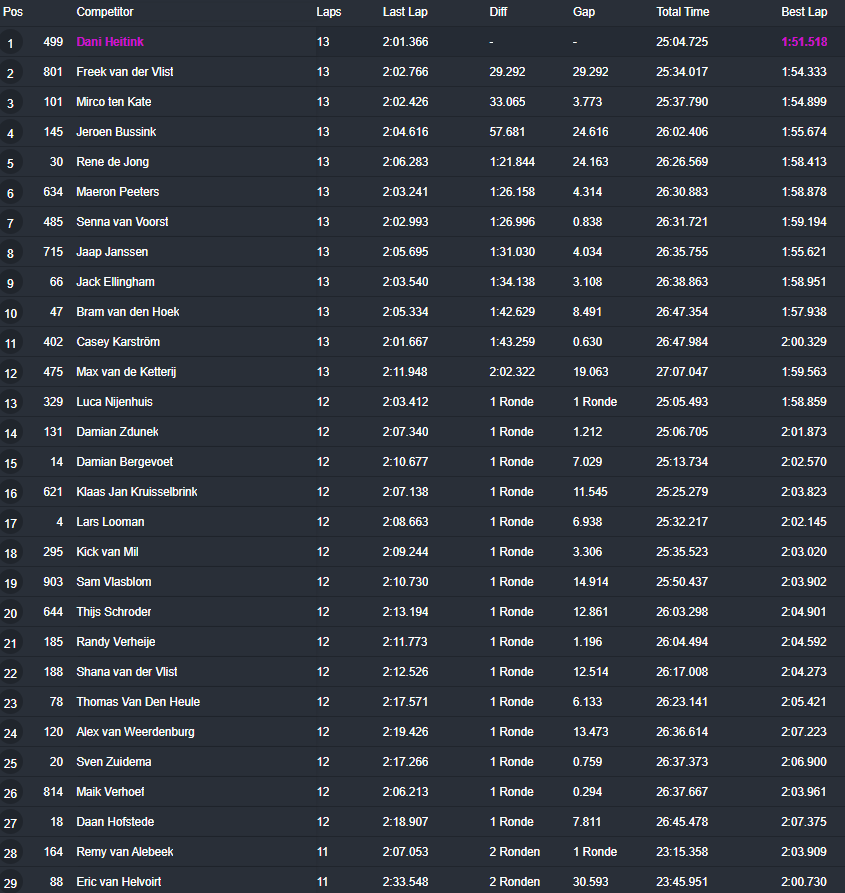This screenshot has height=893, width=845.
Task: Click the position 5 circle badge
Action: pos(10,163)
